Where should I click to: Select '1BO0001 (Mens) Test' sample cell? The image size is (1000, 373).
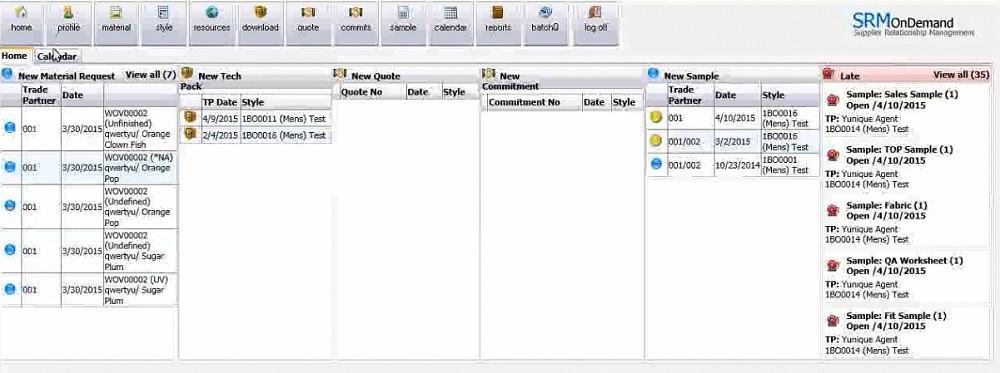[x=790, y=165]
